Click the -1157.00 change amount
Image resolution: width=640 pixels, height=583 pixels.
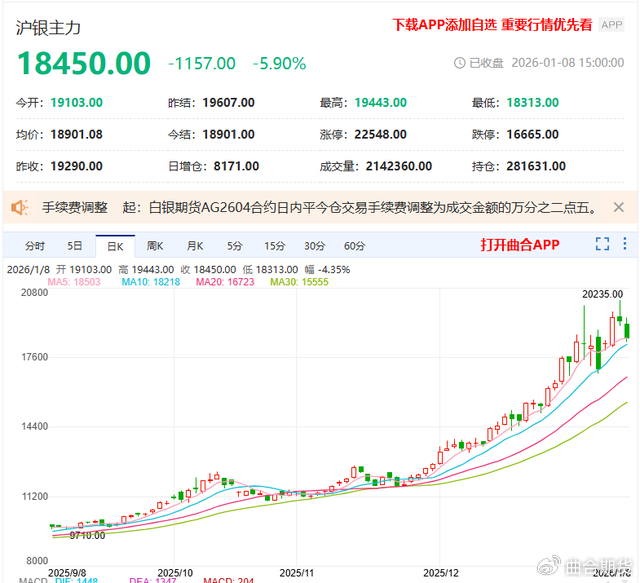point(202,63)
